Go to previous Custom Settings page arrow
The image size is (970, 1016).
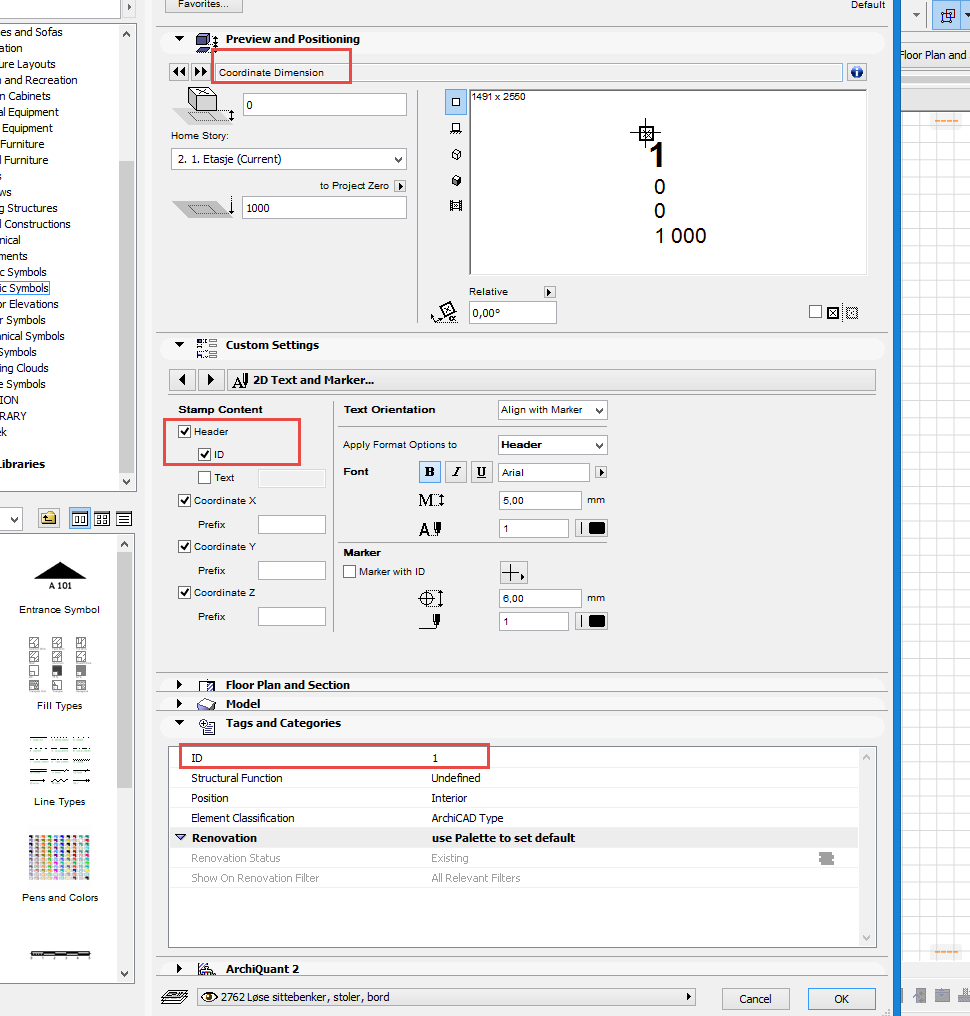point(181,380)
